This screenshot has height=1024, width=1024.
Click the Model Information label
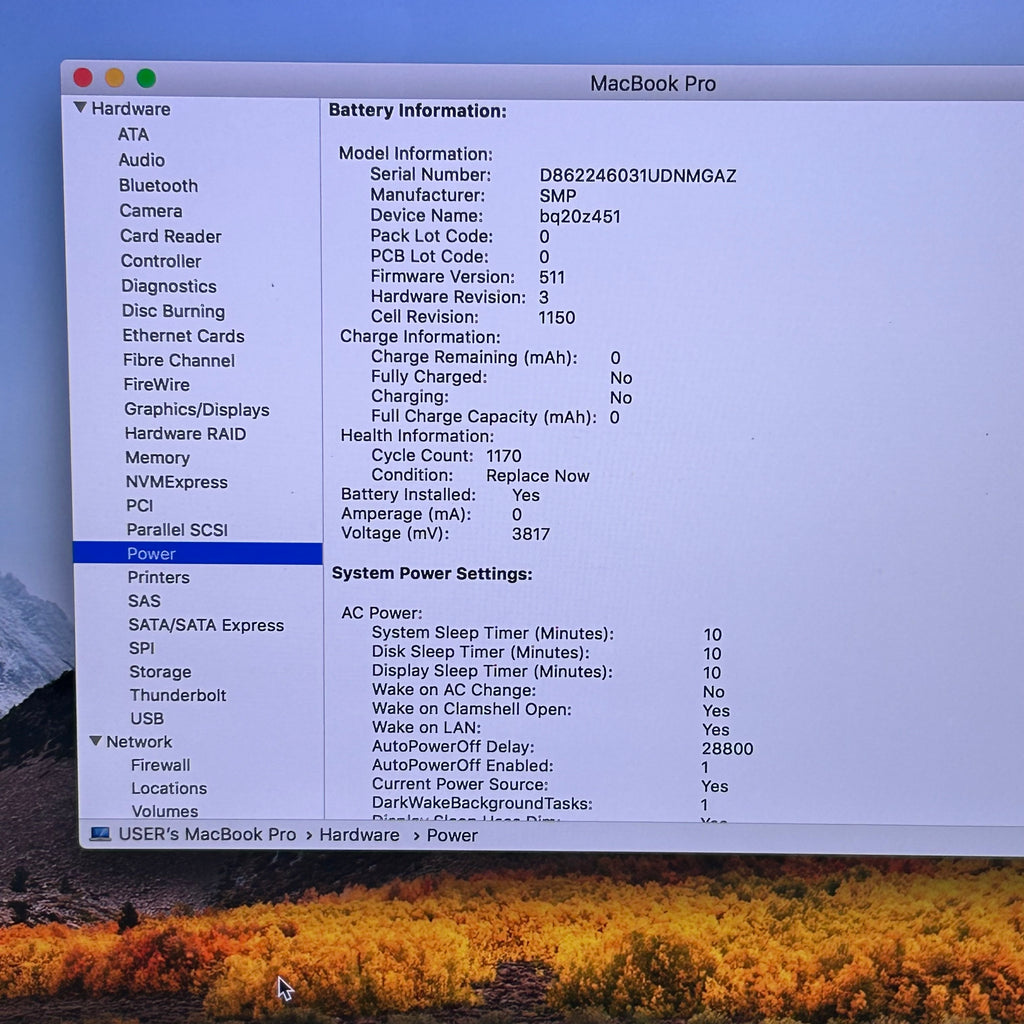point(415,154)
